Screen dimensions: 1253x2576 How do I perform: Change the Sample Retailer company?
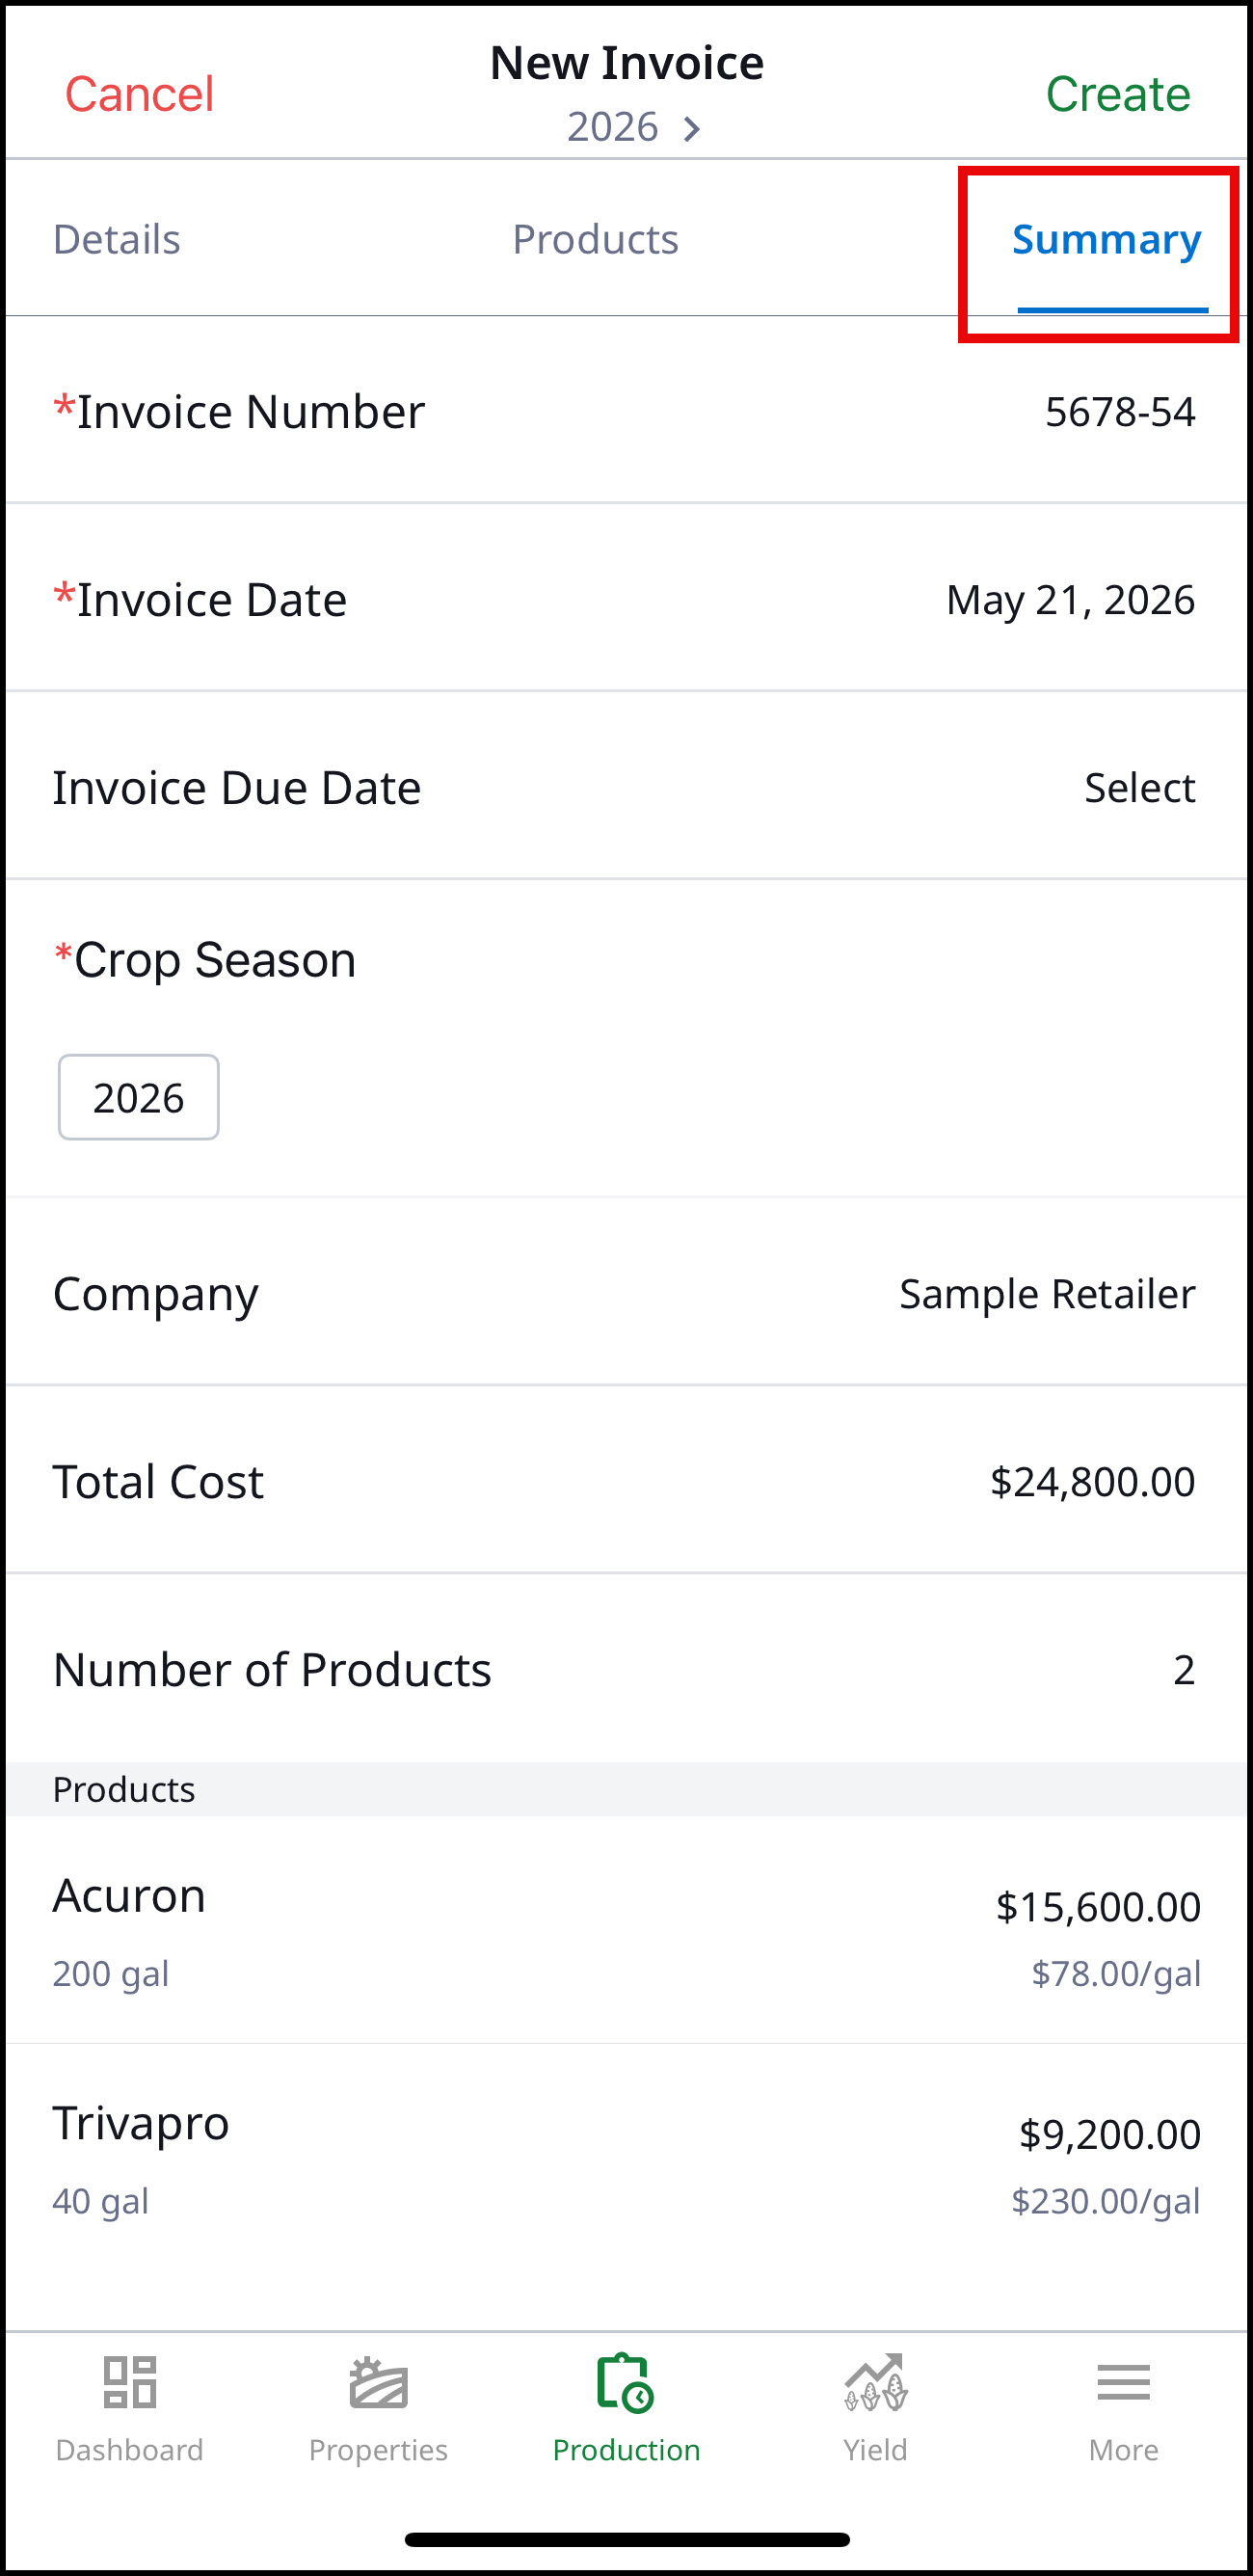(1047, 1293)
